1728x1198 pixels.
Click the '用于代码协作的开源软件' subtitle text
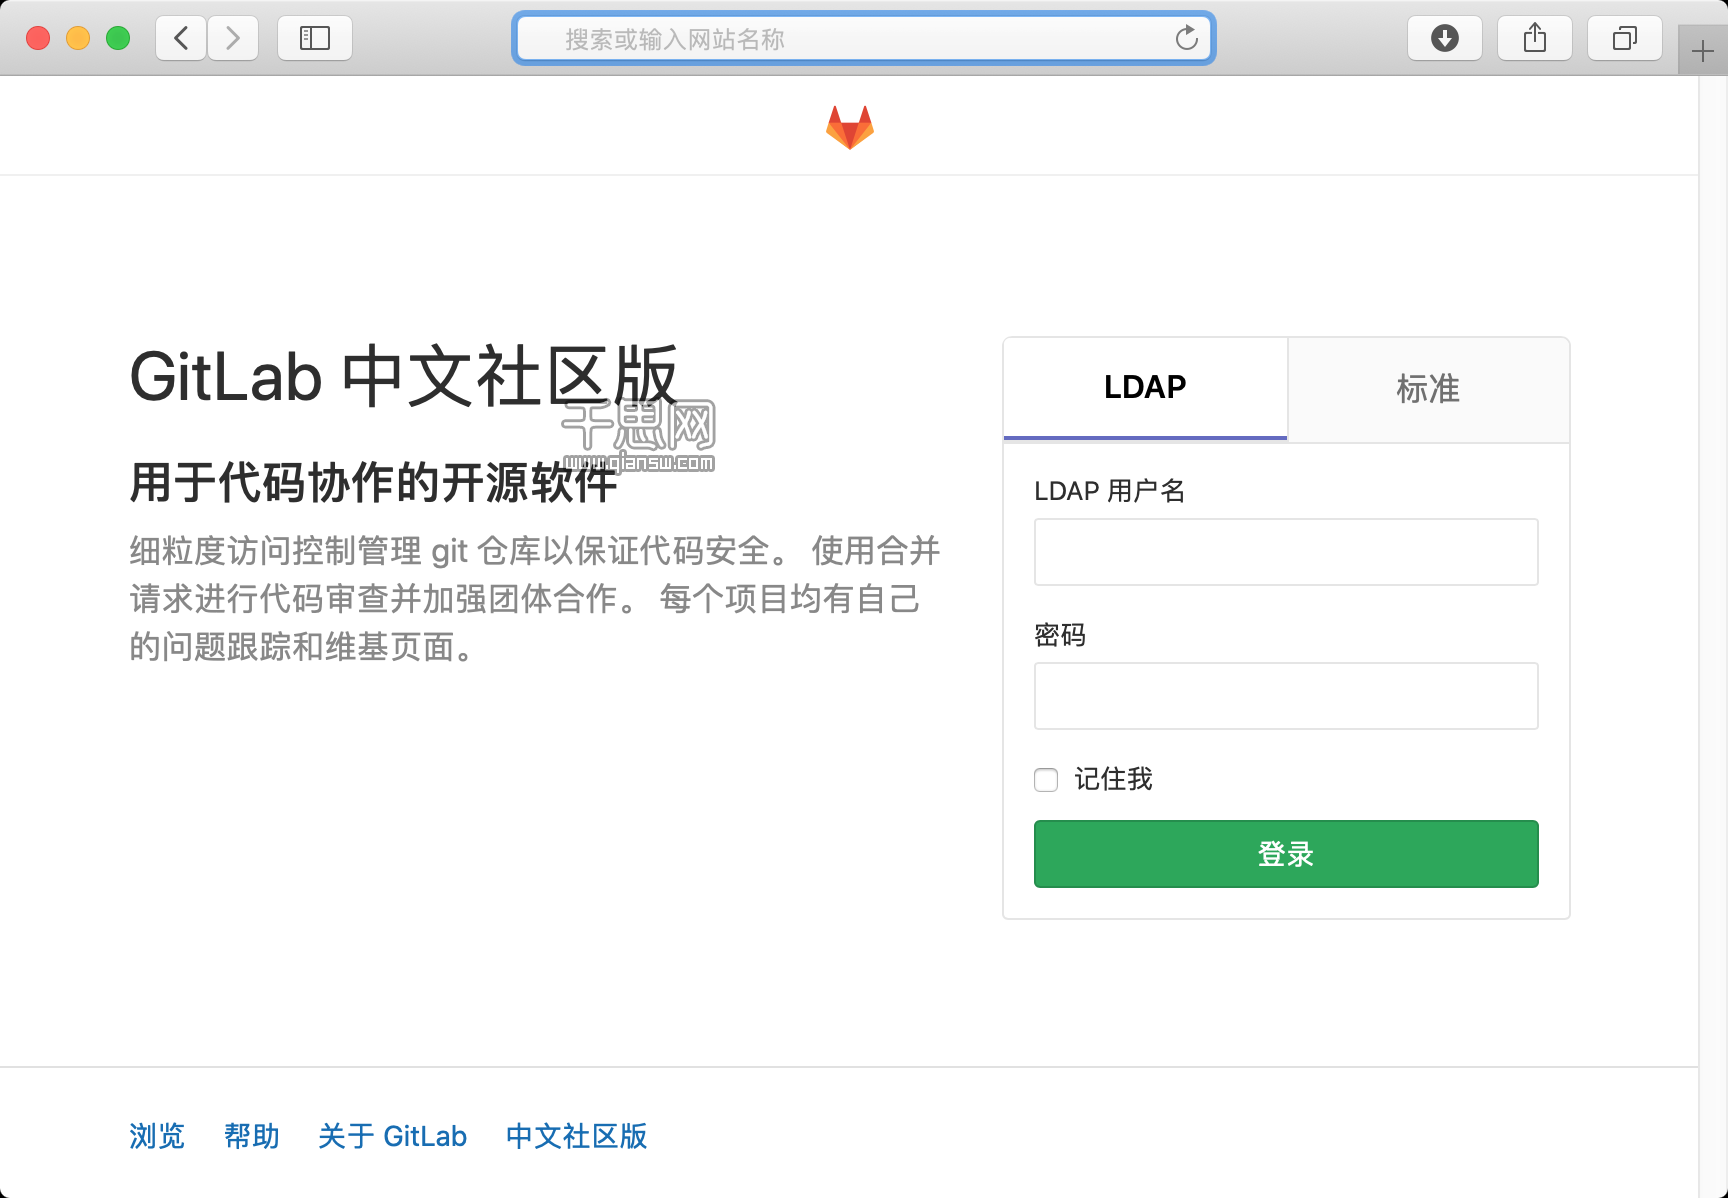tap(374, 483)
